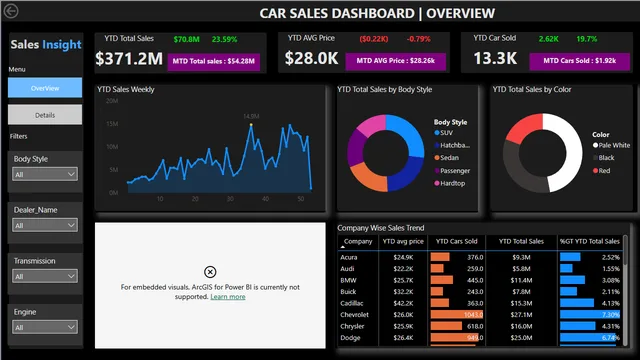Image resolution: width=640 pixels, height=360 pixels.
Task: Select the Chrysler row
Action: pyautogui.click(x=480, y=326)
